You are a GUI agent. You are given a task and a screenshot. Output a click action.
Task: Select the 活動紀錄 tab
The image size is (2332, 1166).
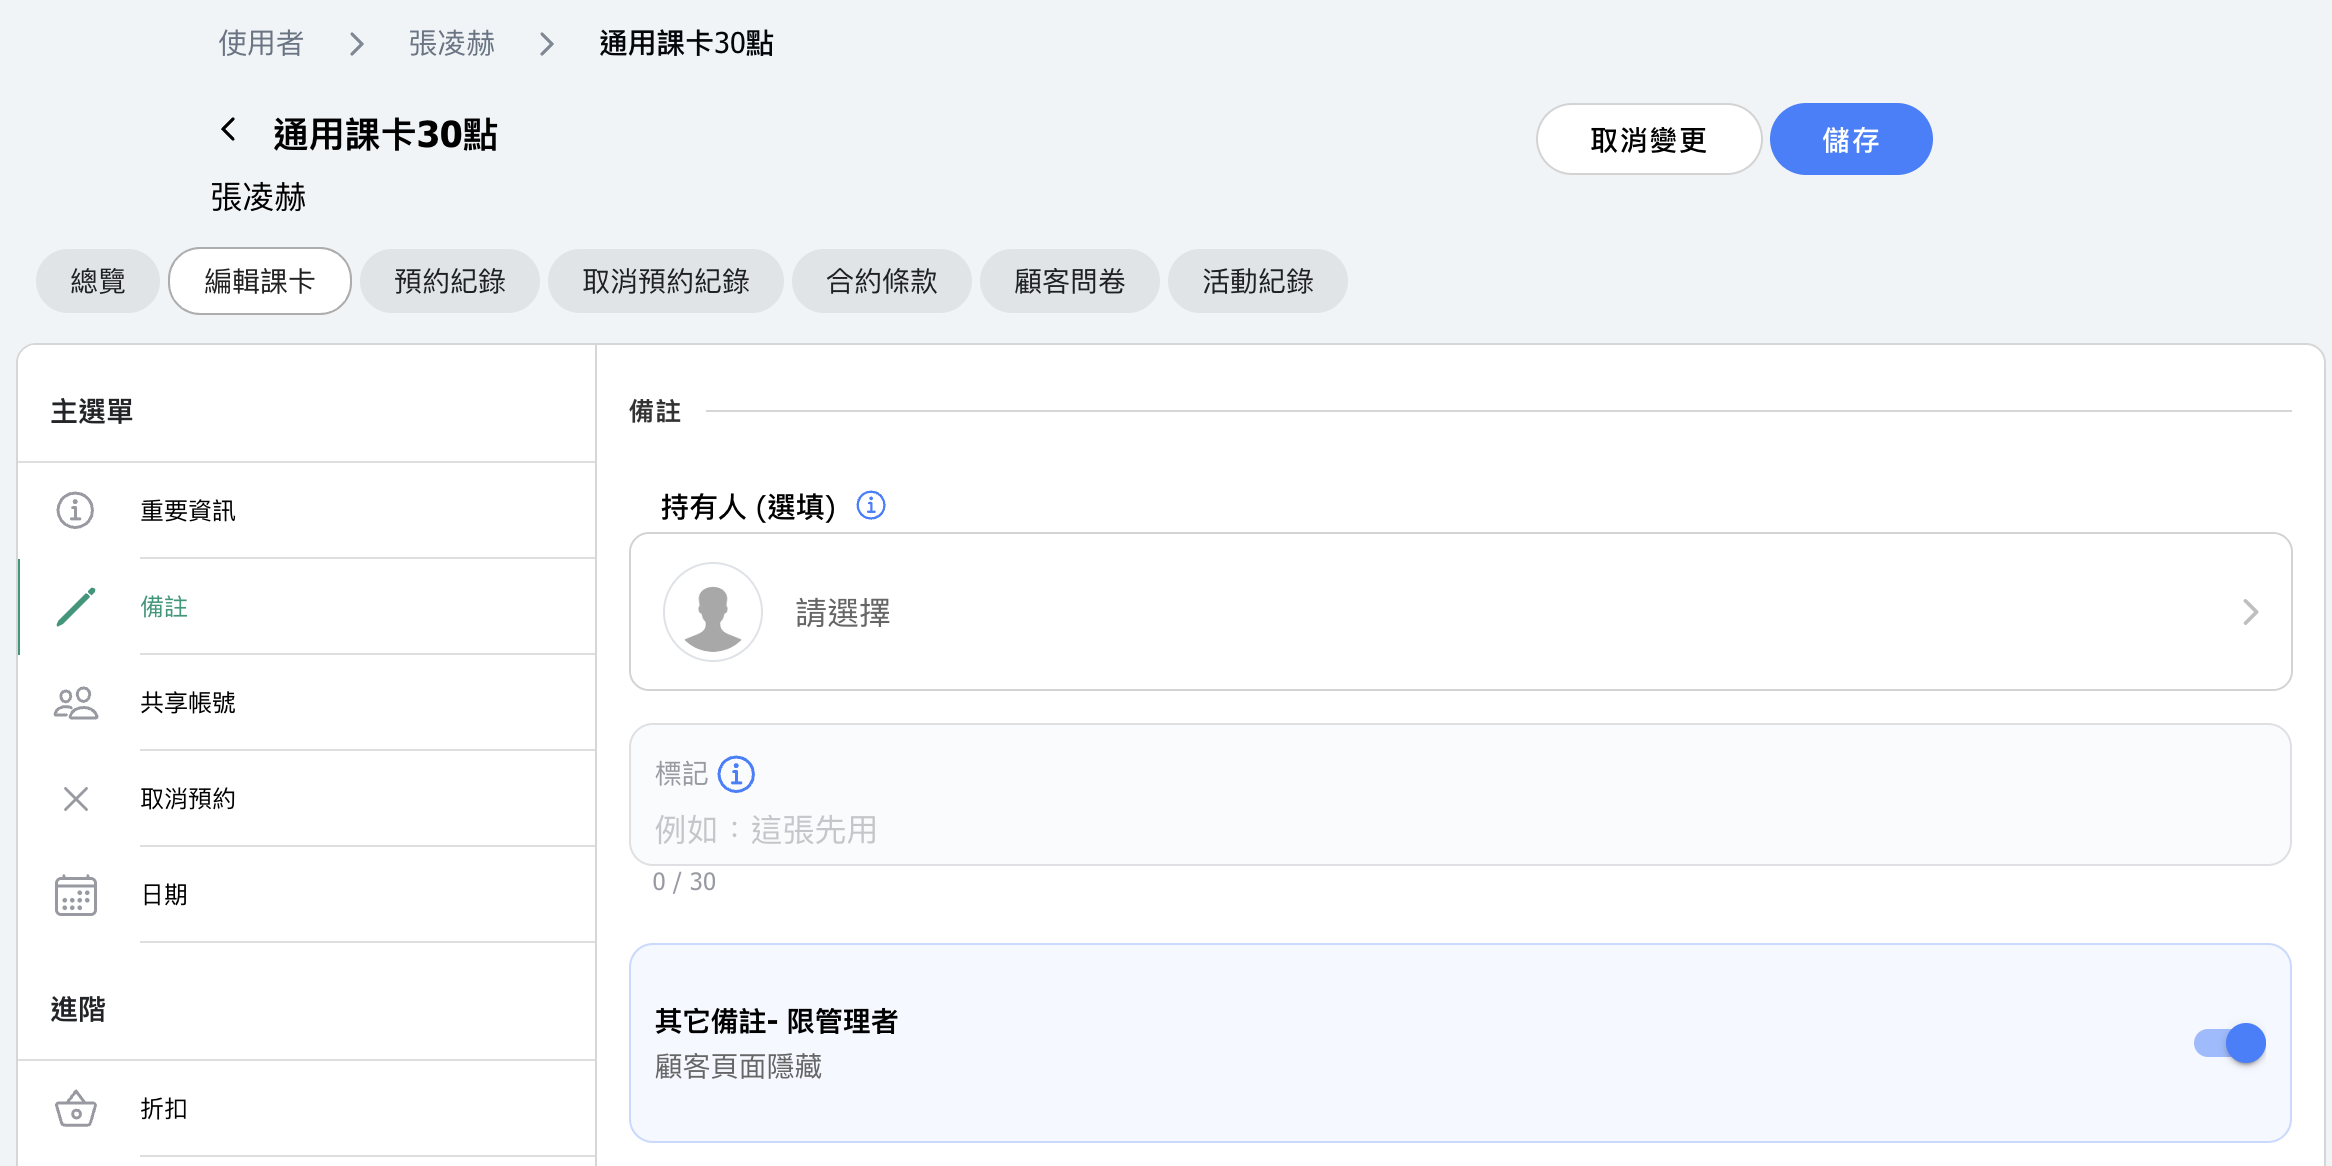(x=1257, y=281)
